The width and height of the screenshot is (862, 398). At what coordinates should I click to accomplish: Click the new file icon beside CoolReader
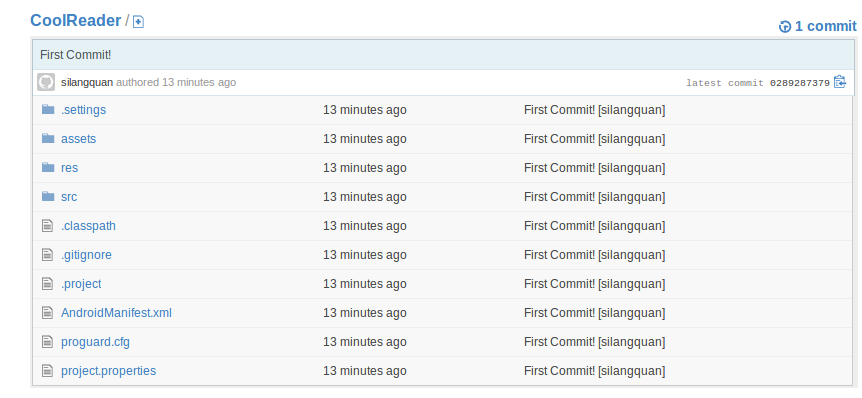coord(139,22)
